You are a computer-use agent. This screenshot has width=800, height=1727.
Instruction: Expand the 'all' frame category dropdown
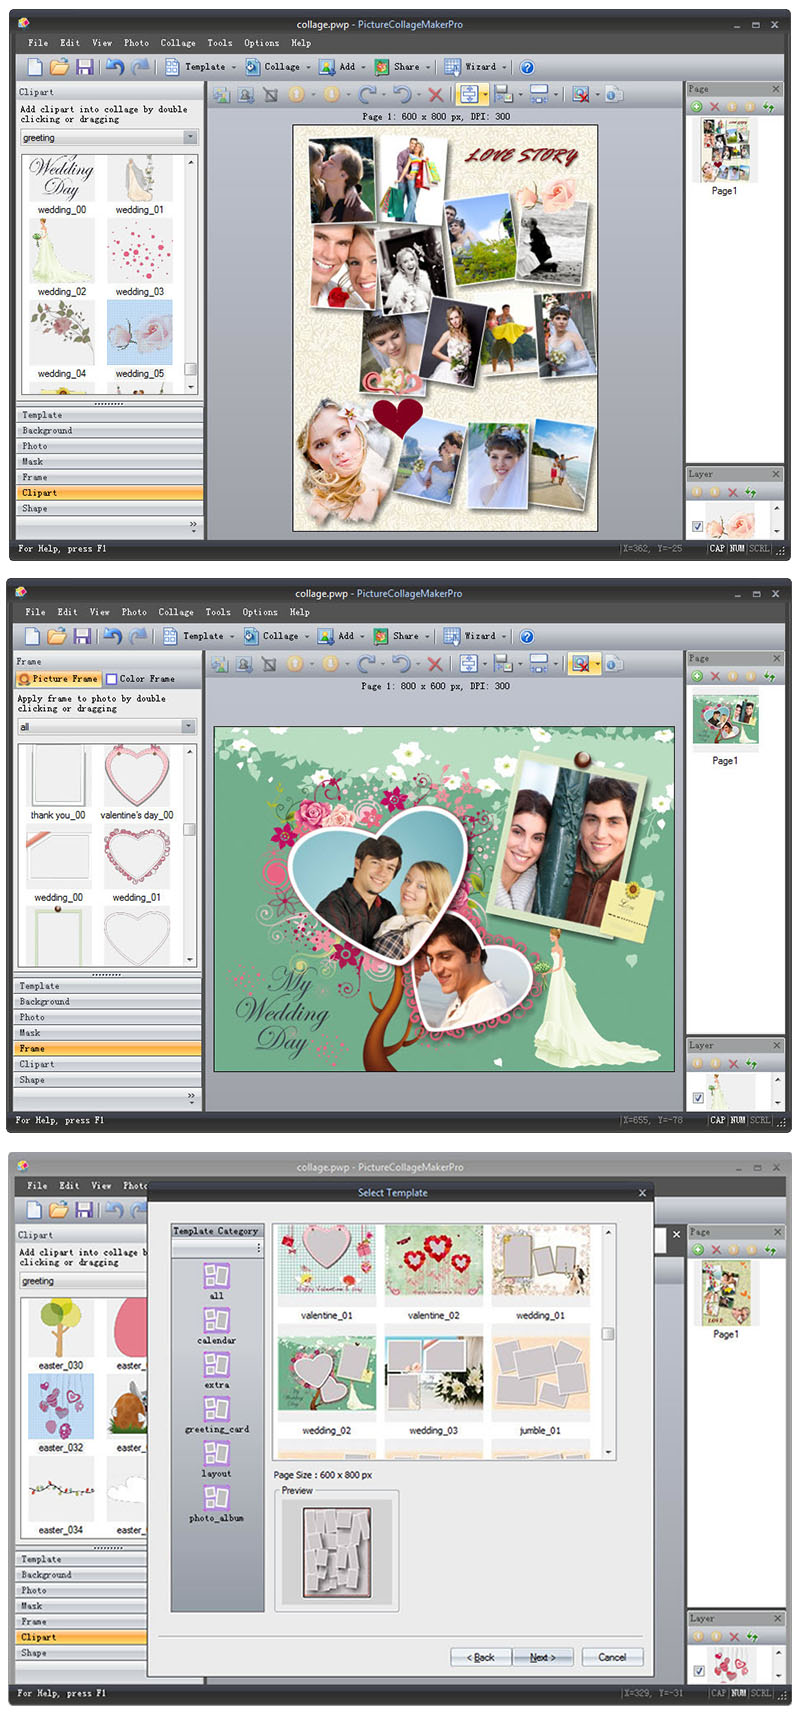coord(188,727)
